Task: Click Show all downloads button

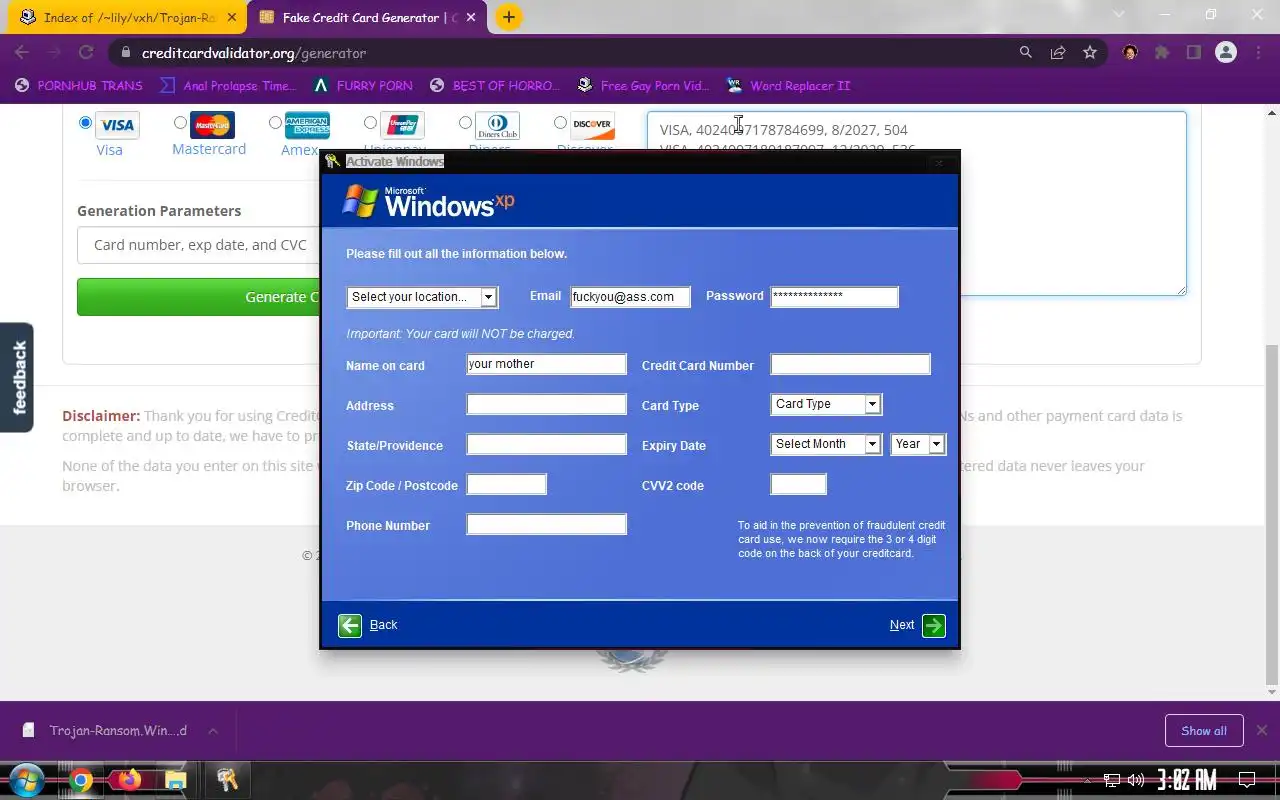Action: tap(1204, 731)
